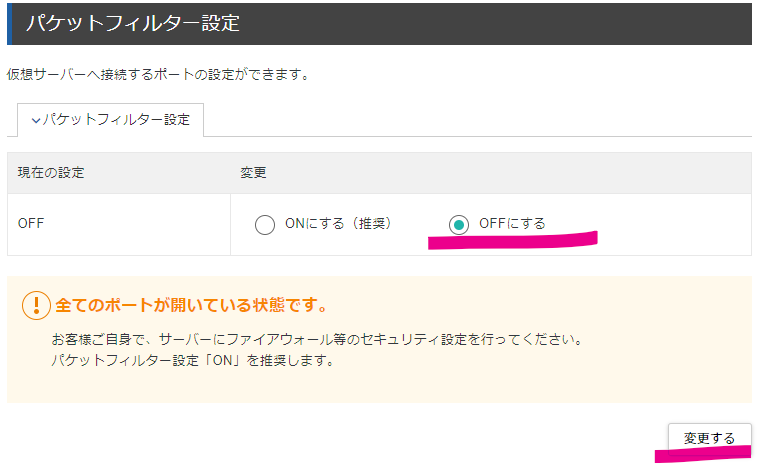Click the 全てのポートが開いている状態です warning heading
Image resolution: width=765 pixels, height=476 pixels.
(191, 305)
